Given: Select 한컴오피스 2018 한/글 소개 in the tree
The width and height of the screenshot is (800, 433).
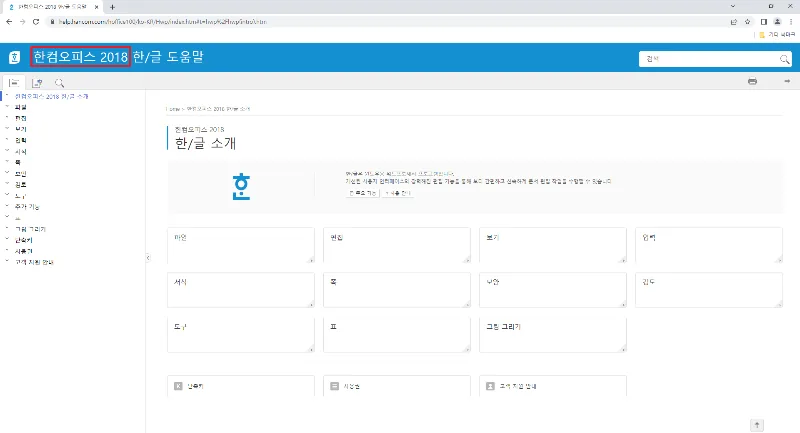Looking at the screenshot, I should (52, 96).
